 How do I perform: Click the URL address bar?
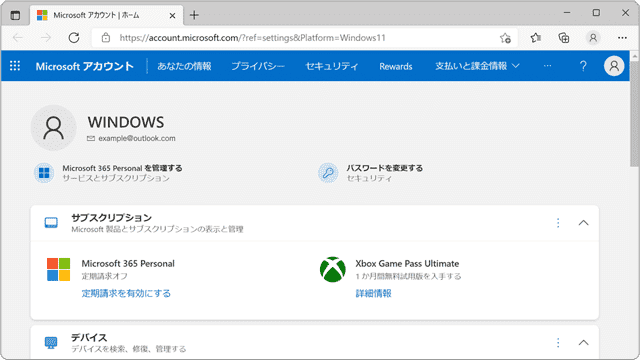(304, 38)
